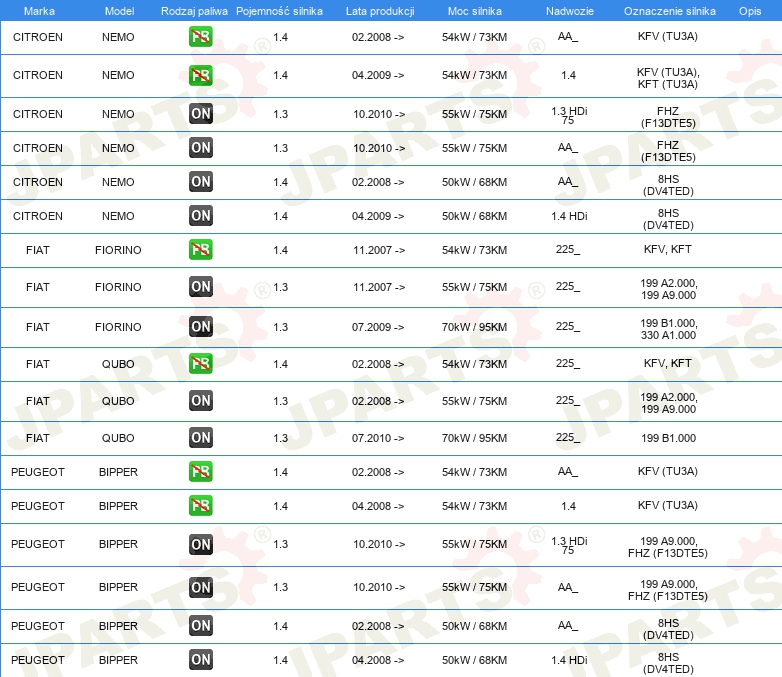This screenshot has width=782, height=677.
Task: Select 'KFV, KFT' in Fiat Fiorino row
Action: coord(667,249)
